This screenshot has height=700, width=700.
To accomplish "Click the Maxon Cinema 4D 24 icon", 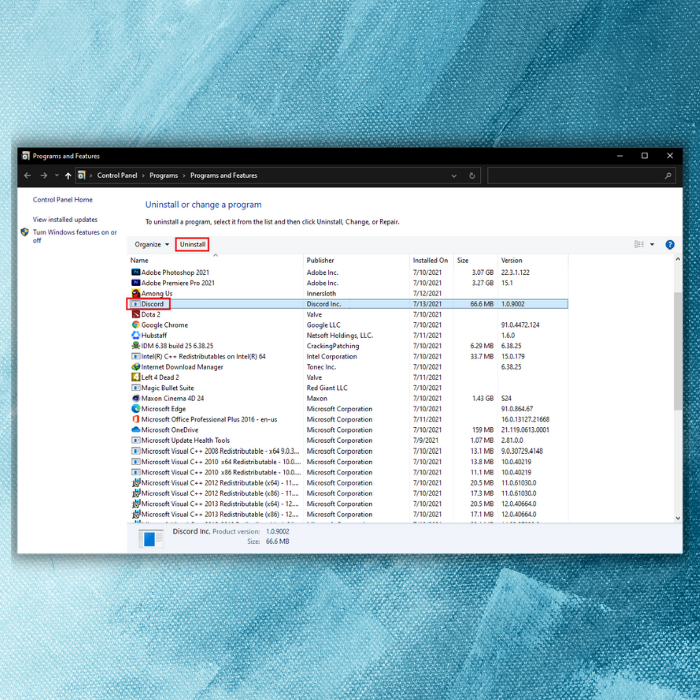I will [x=136, y=398].
